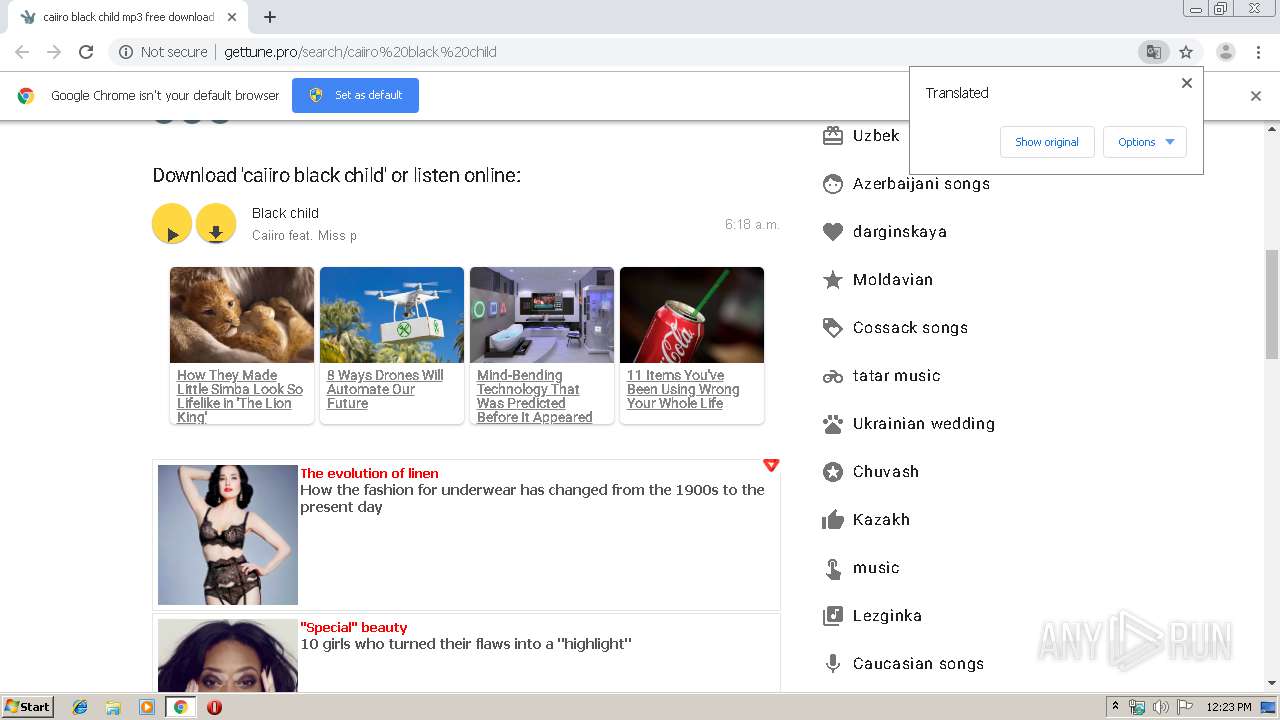Click the Ukrainian wedding paw icon

(833, 424)
